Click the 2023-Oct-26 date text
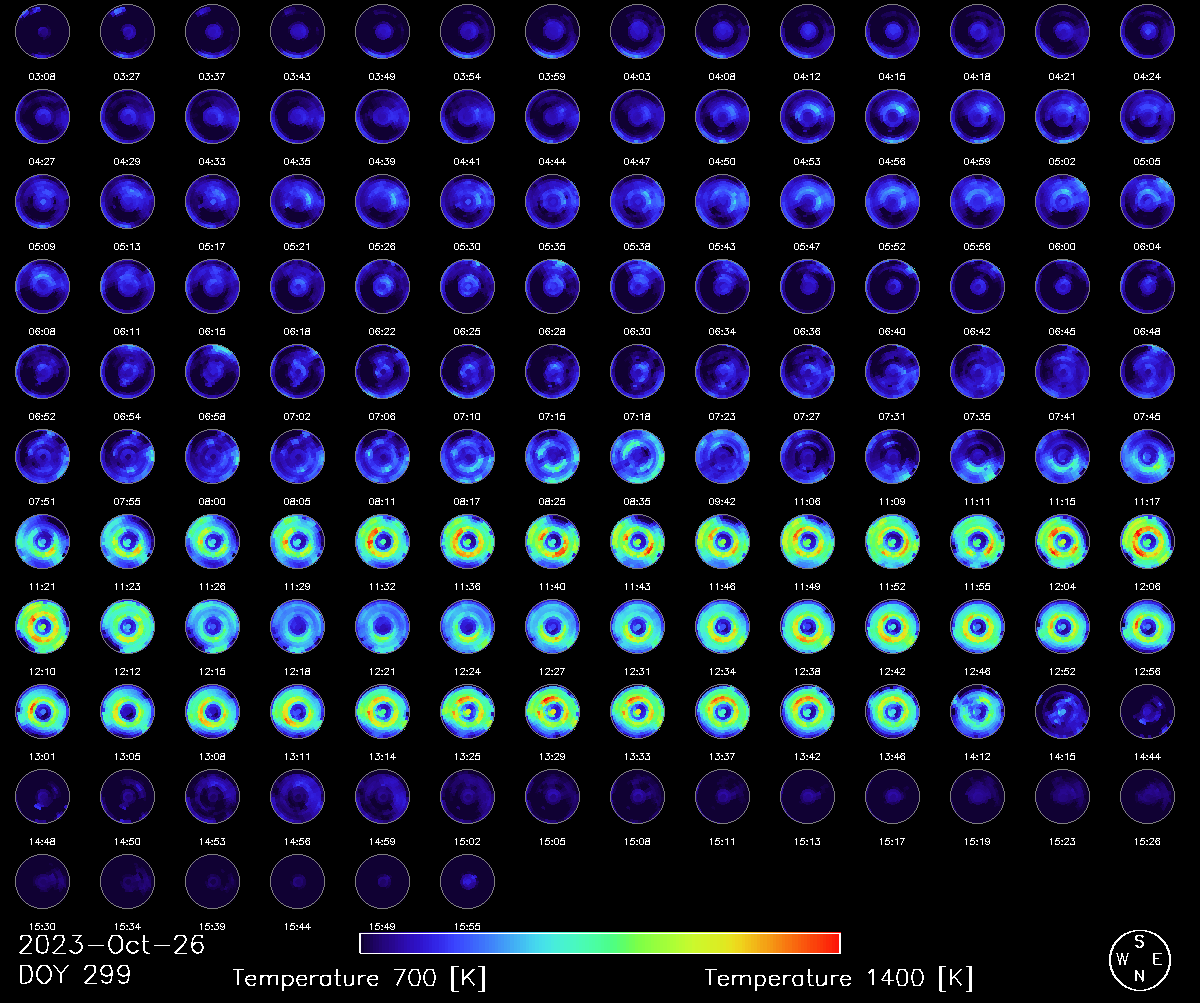Image resolution: width=1200 pixels, height=1003 pixels. pos(111,945)
